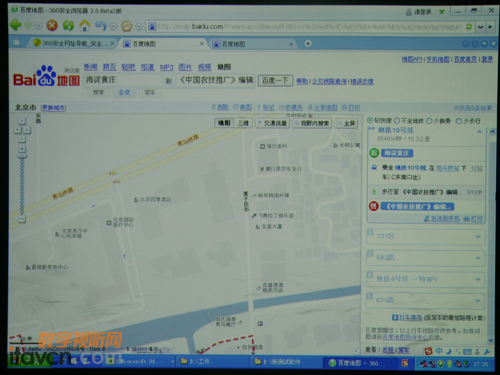This screenshot has height=375, width=500.
Task: Click the red stop loading icon
Action: [x=52, y=25]
